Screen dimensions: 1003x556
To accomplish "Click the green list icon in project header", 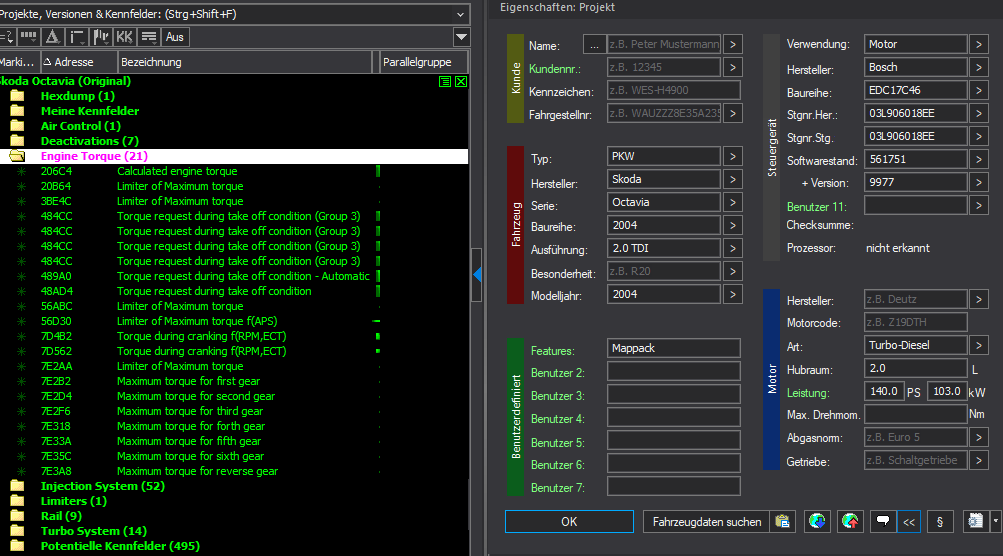I will click(x=445, y=81).
